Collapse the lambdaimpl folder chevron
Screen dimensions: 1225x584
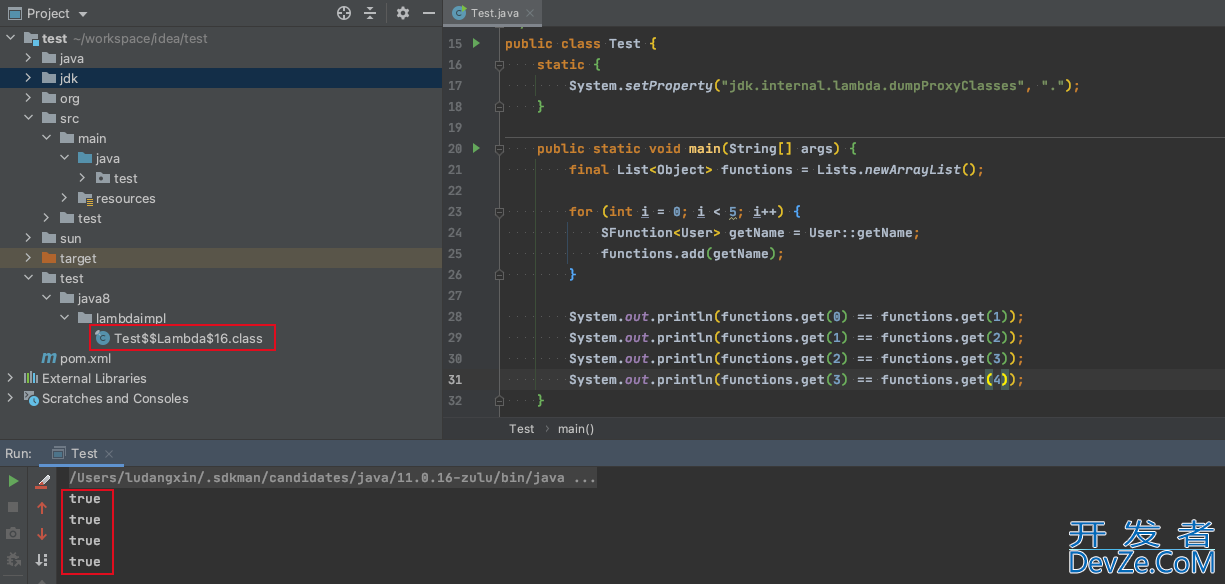(x=65, y=318)
